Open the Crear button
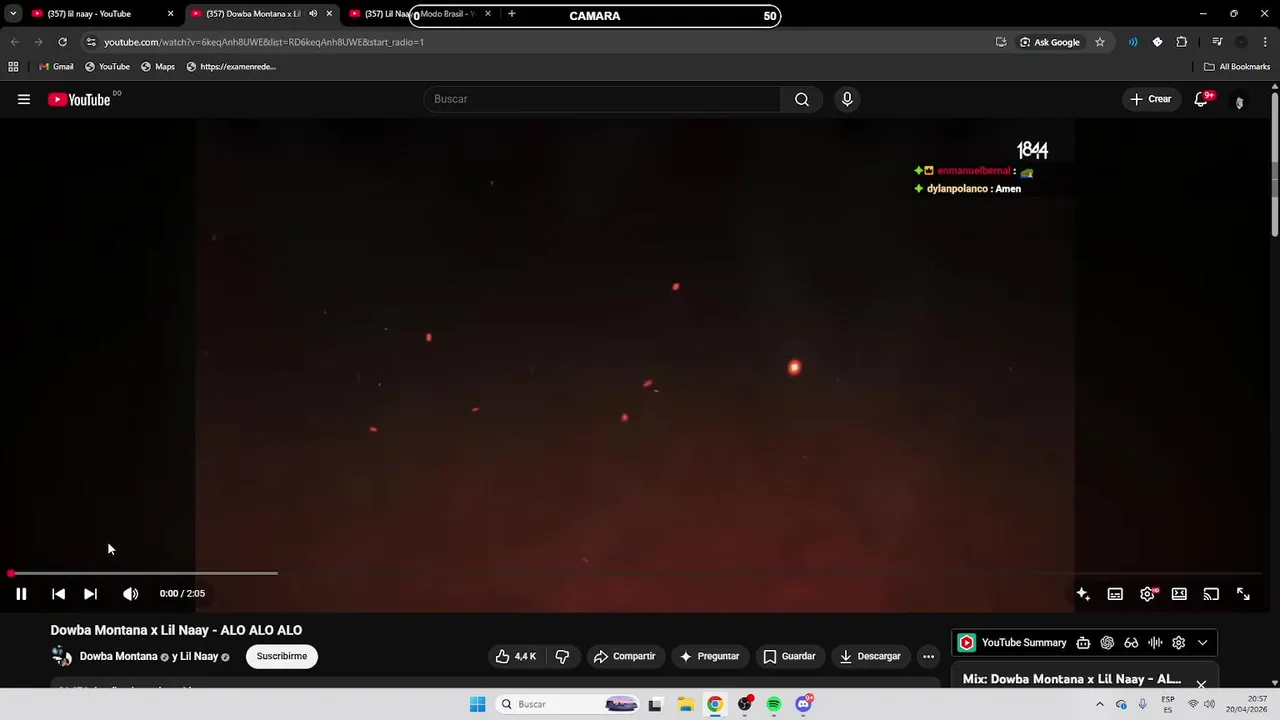The image size is (1280, 720). (1151, 99)
